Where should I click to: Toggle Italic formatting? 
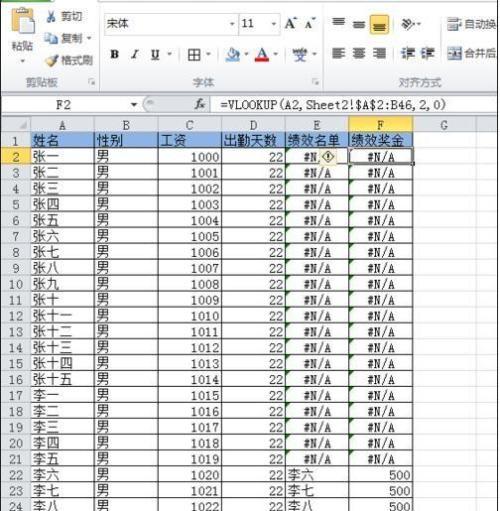pos(135,54)
